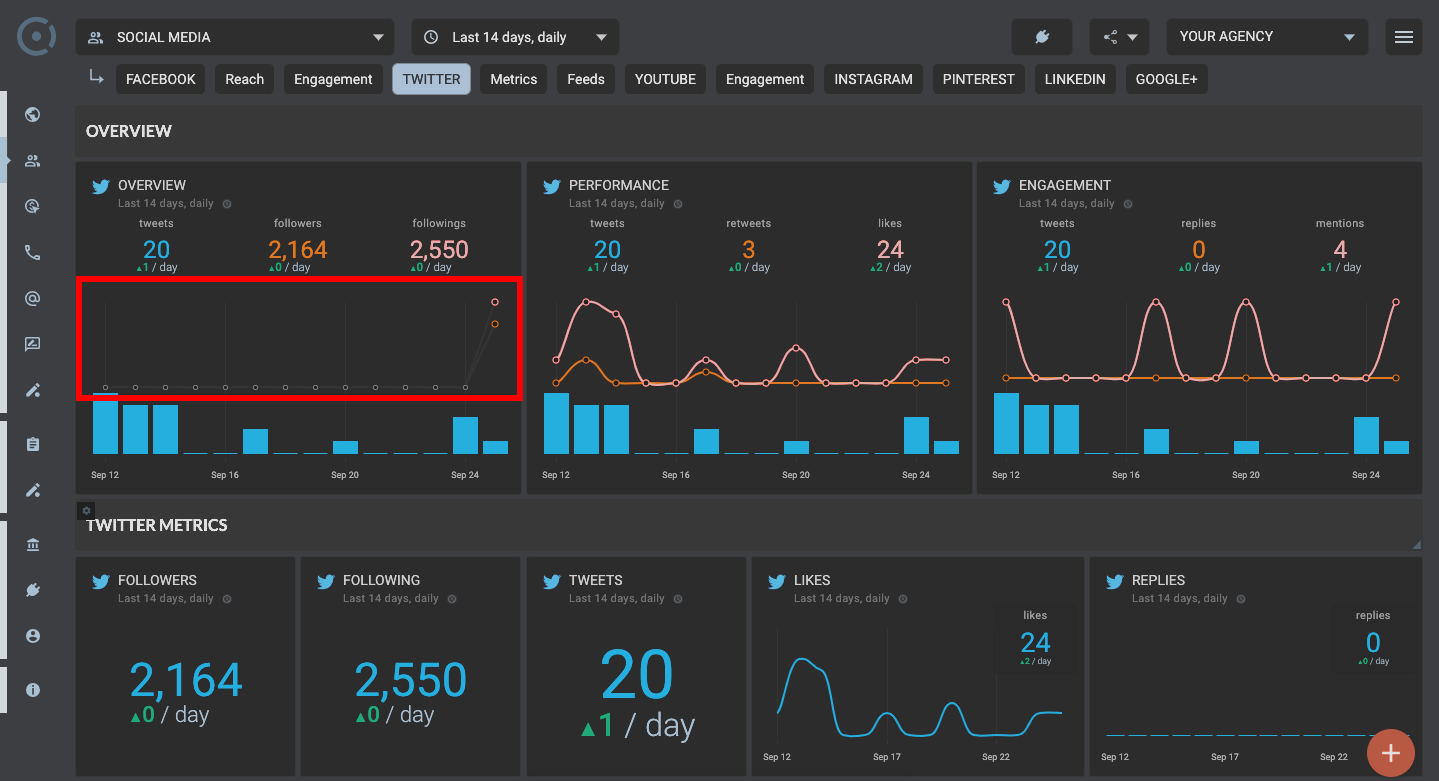Switch to the FACEBOOK tab
Image resolution: width=1439 pixels, height=781 pixels.
click(161, 79)
